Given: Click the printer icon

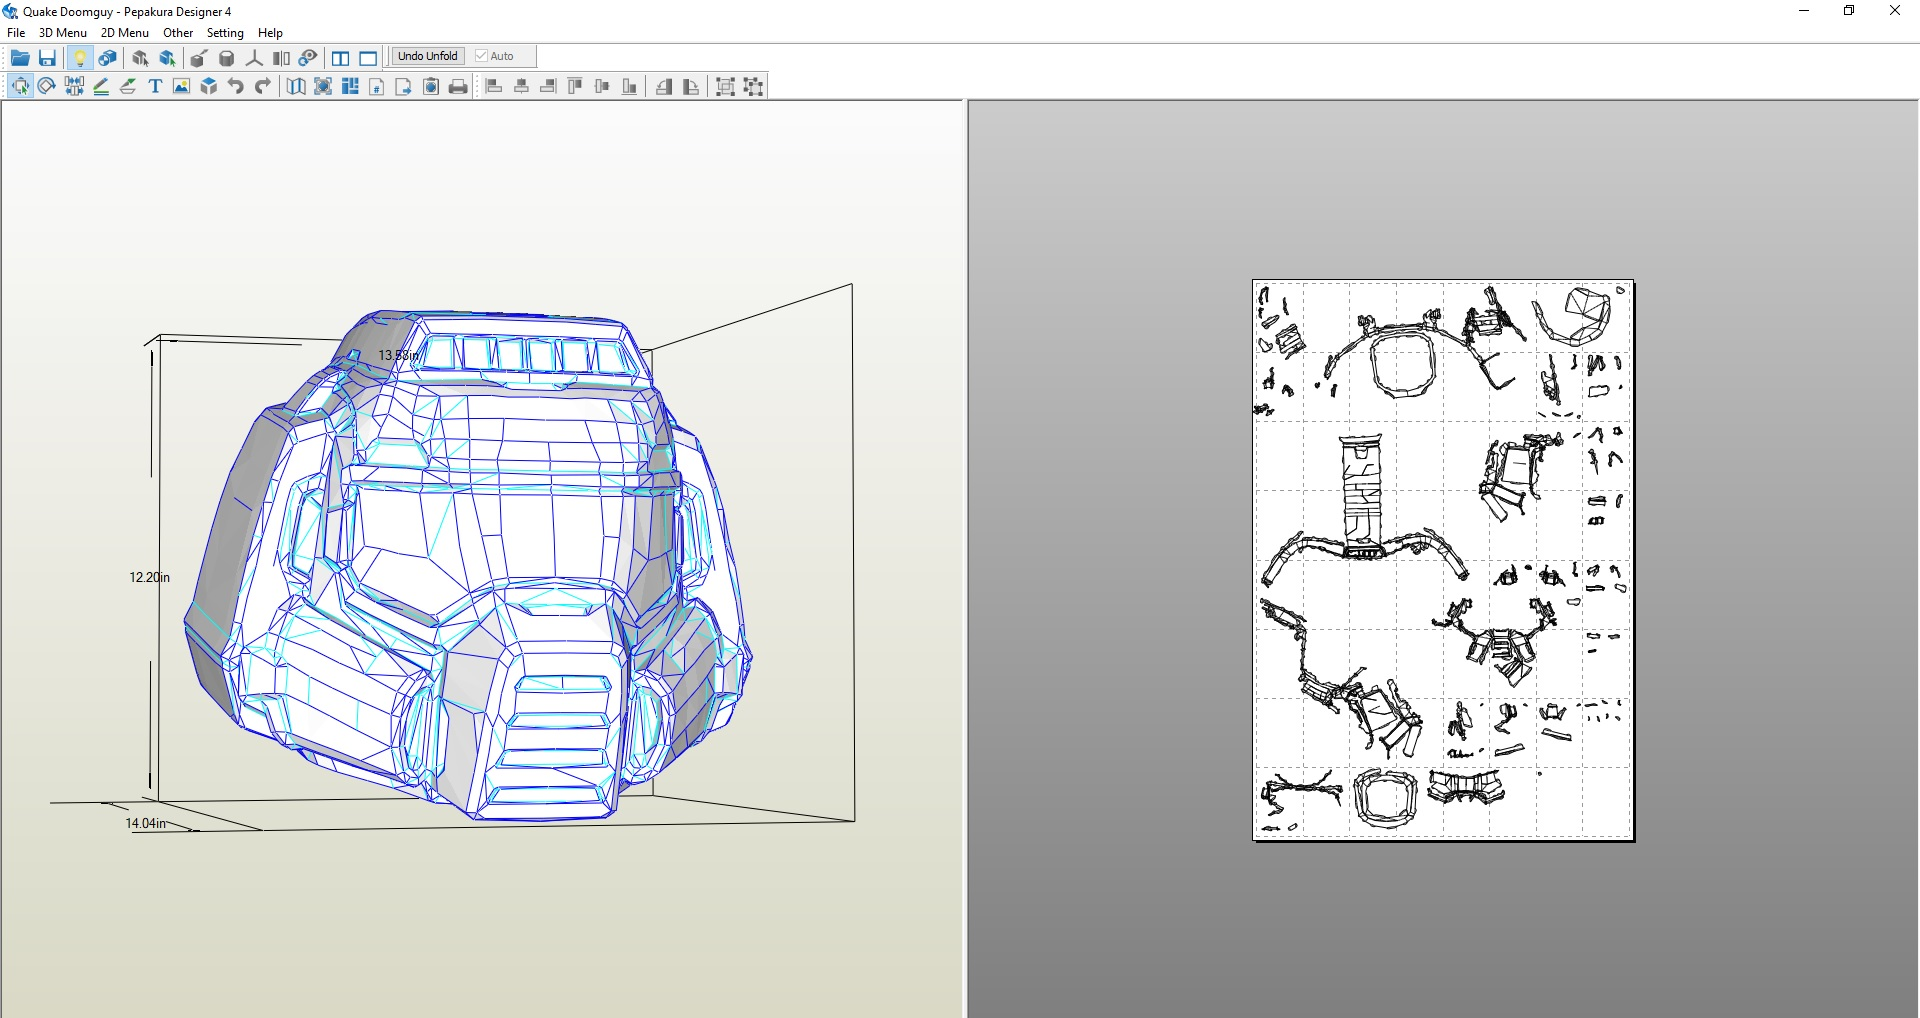Looking at the screenshot, I should 458,86.
